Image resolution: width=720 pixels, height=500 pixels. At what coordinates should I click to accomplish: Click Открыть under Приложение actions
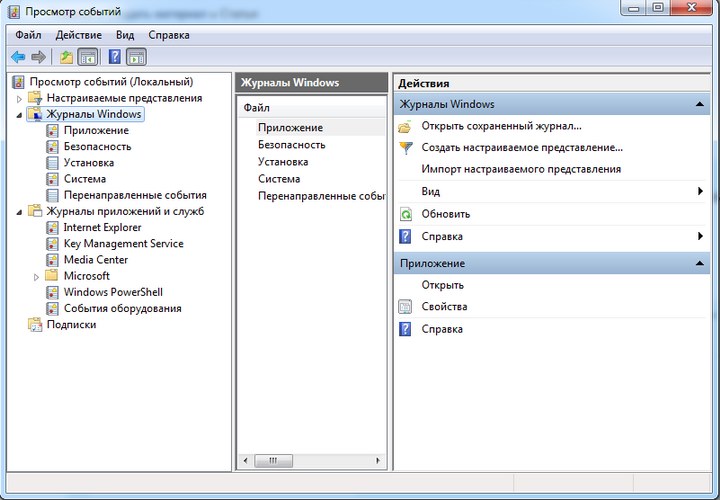point(443,285)
